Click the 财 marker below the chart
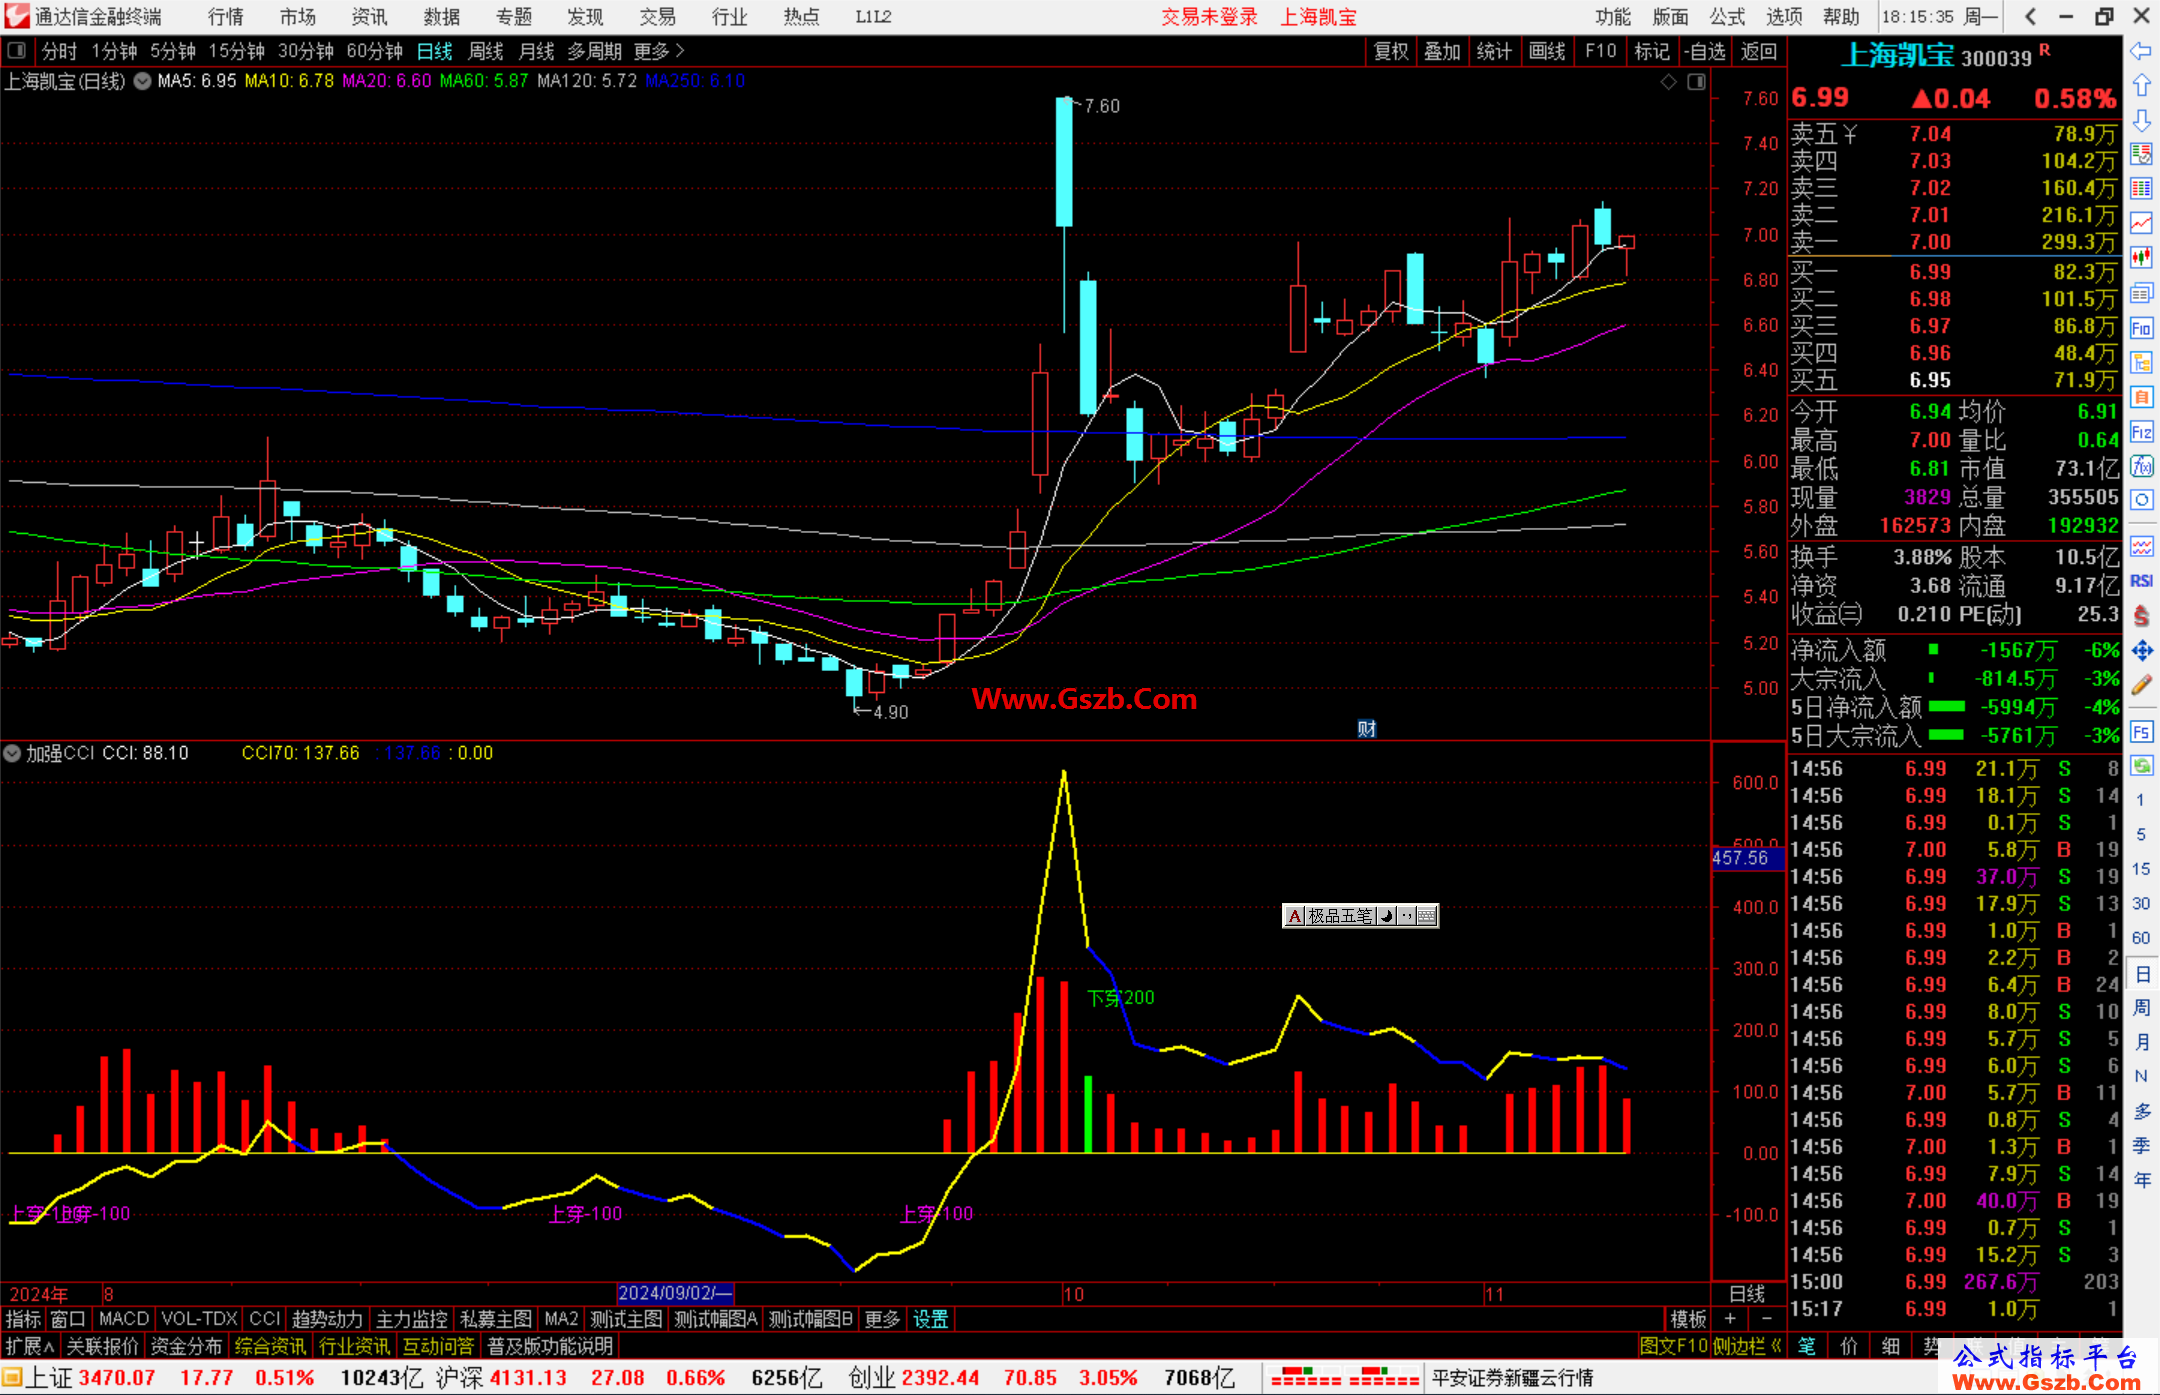Viewport: 2160px width, 1395px height. point(1366,729)
